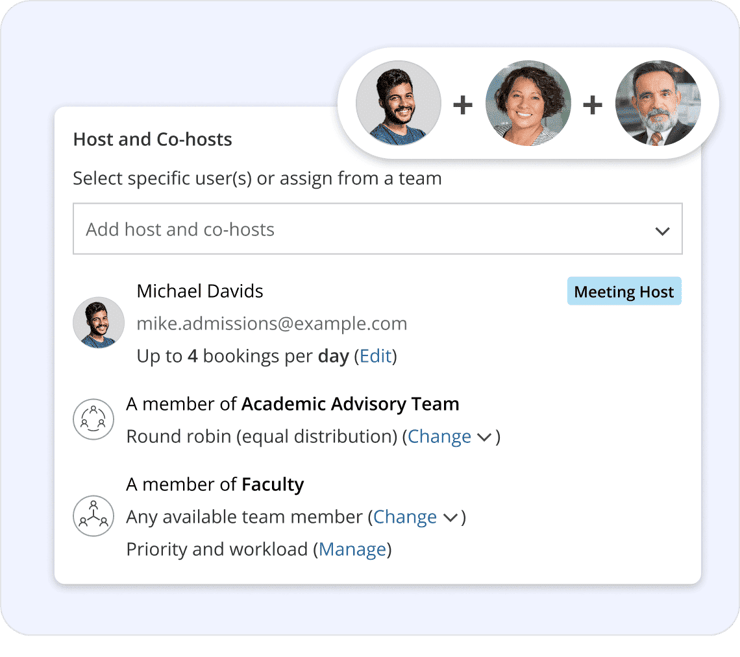
Task: Expand chevron next to Round robin Change
Action: point(484,437)
